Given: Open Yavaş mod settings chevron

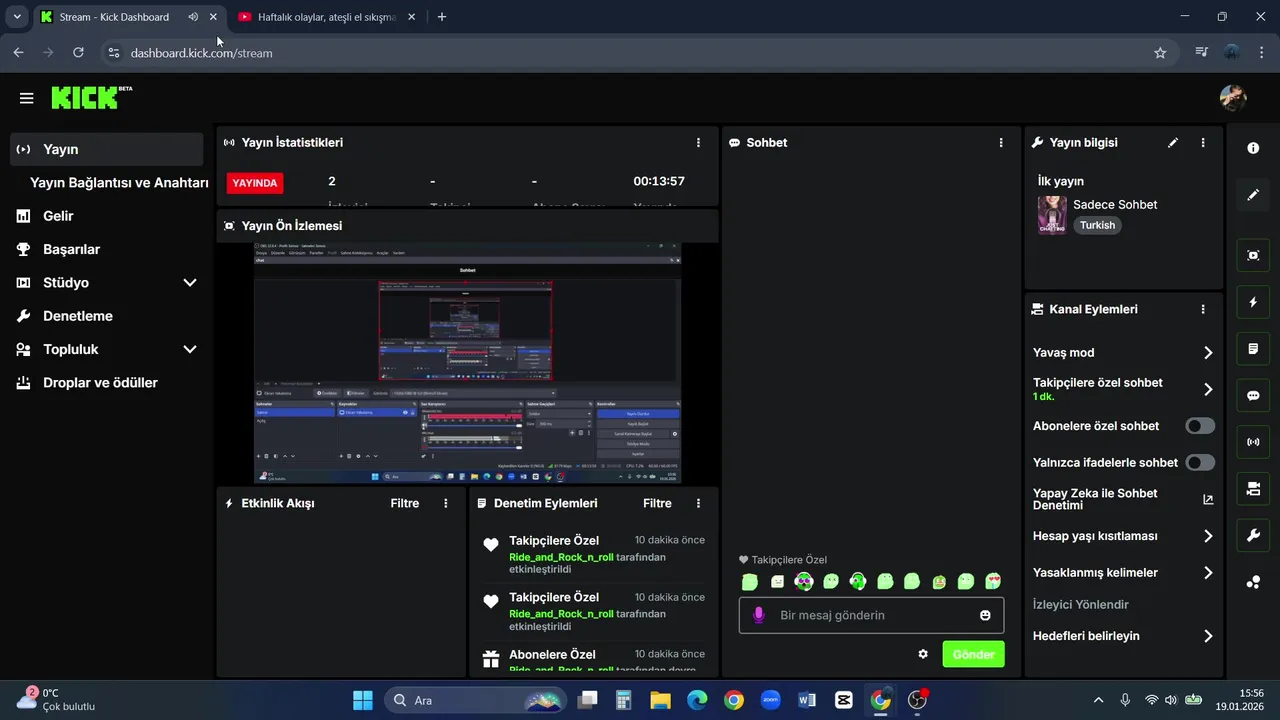Looking at the screenshot, I should tap(1208, 353).
